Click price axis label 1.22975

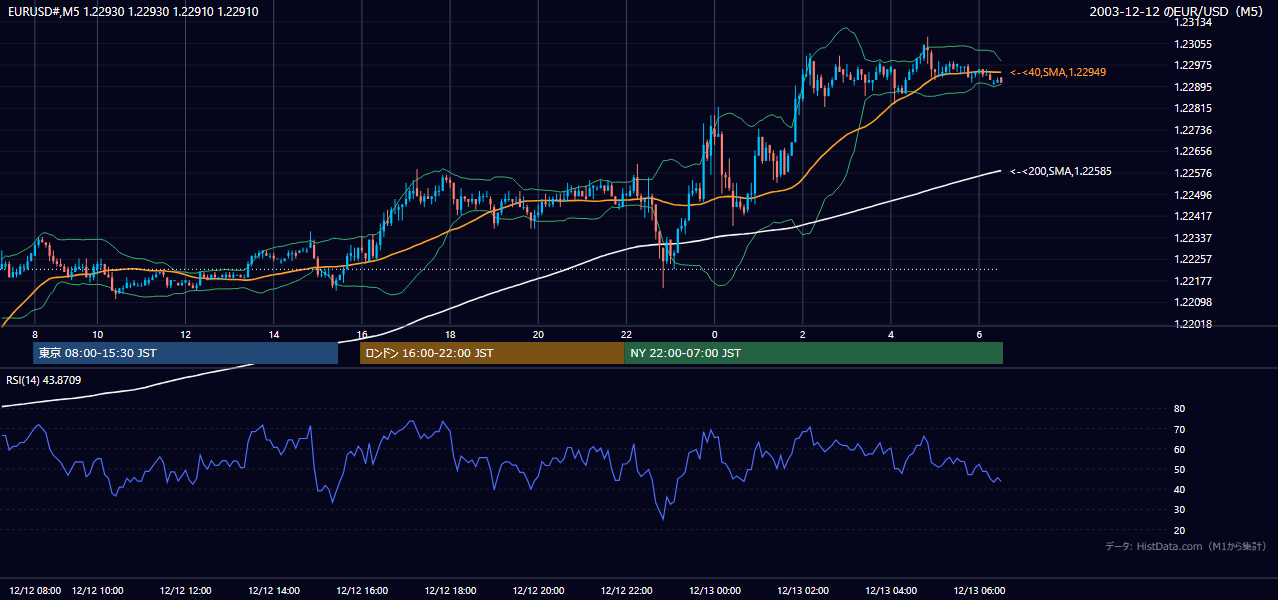(1193, 65)
